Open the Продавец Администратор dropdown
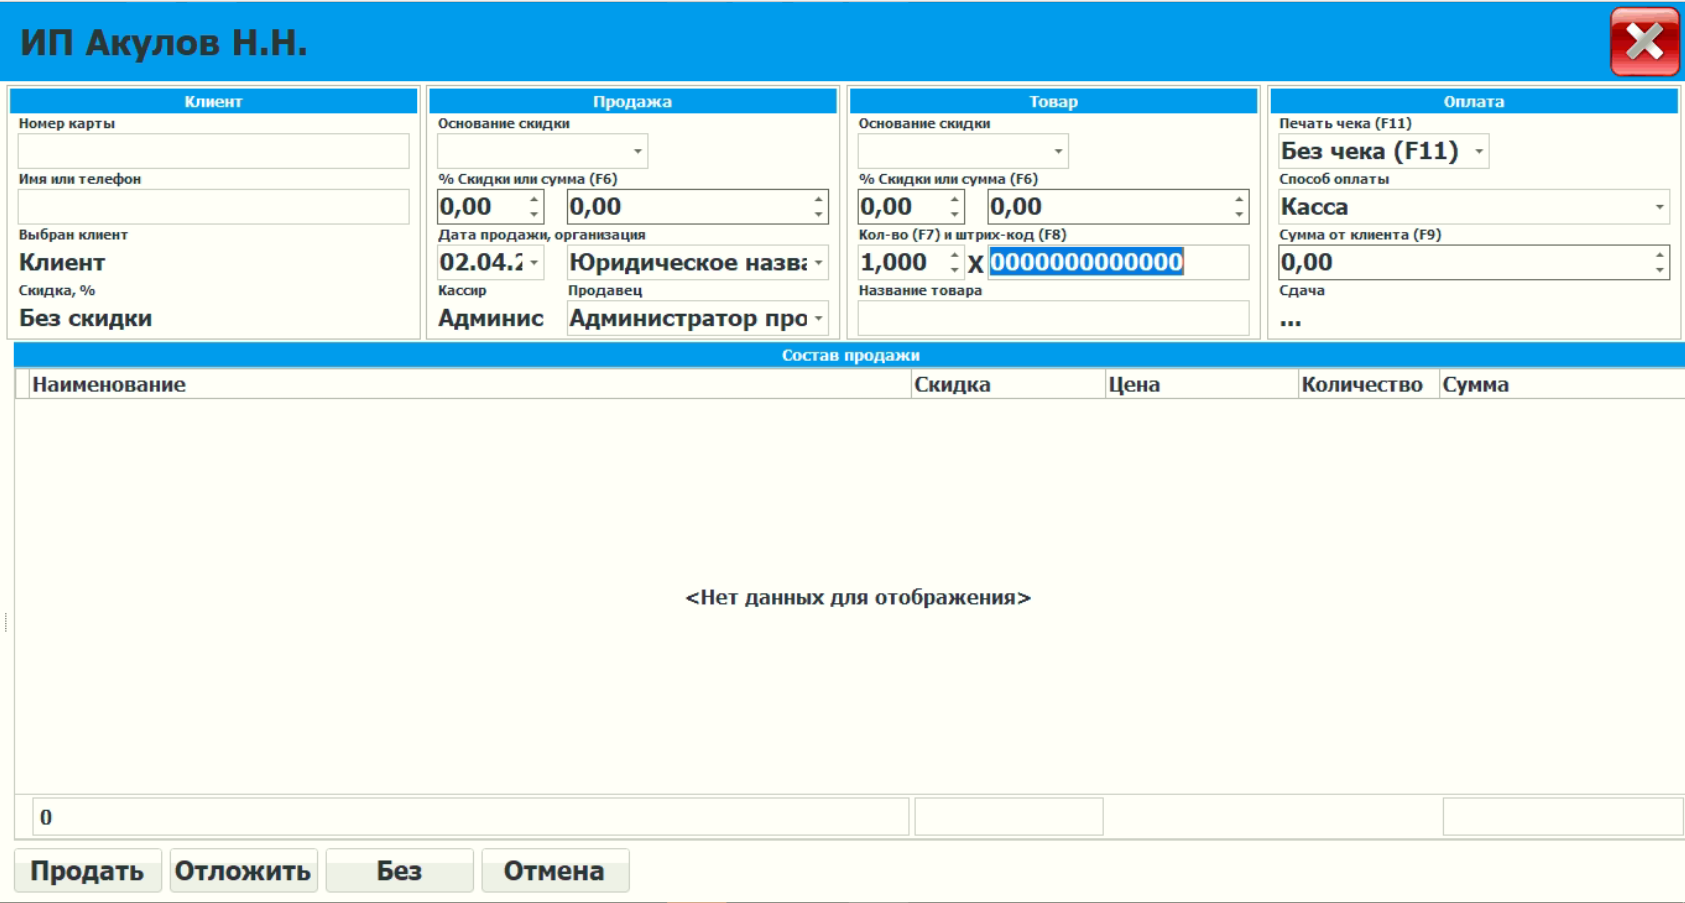This screenshot has height=903, width=1685. 819,318
